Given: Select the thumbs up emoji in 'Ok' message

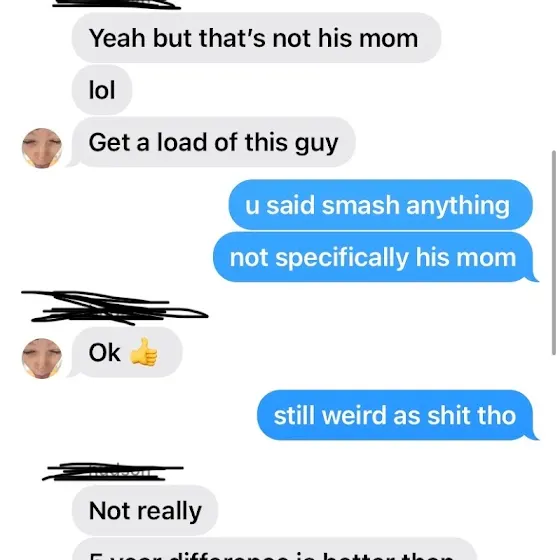Looking at the screenshot, I should tap(144, 352).
